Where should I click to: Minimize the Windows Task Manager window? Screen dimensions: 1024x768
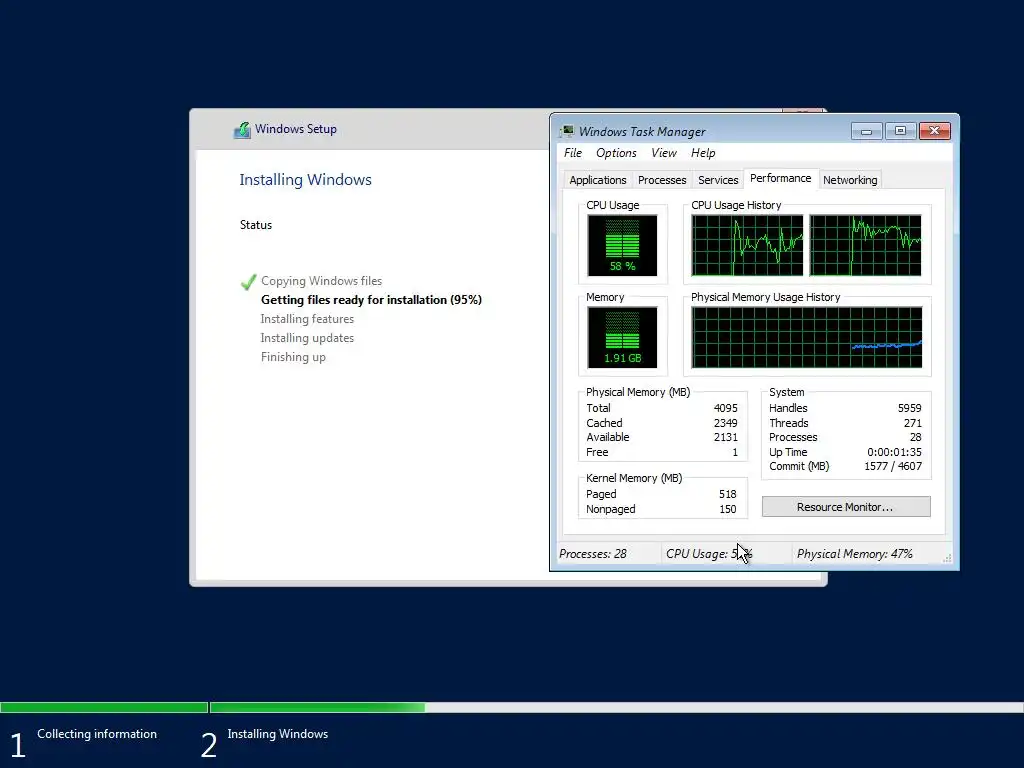click(867, 131)
